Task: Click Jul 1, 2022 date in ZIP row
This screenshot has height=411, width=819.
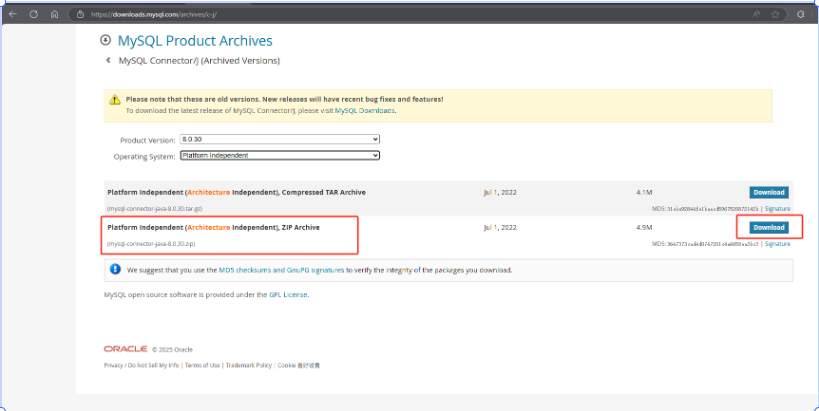Action: tap(500, 228)
